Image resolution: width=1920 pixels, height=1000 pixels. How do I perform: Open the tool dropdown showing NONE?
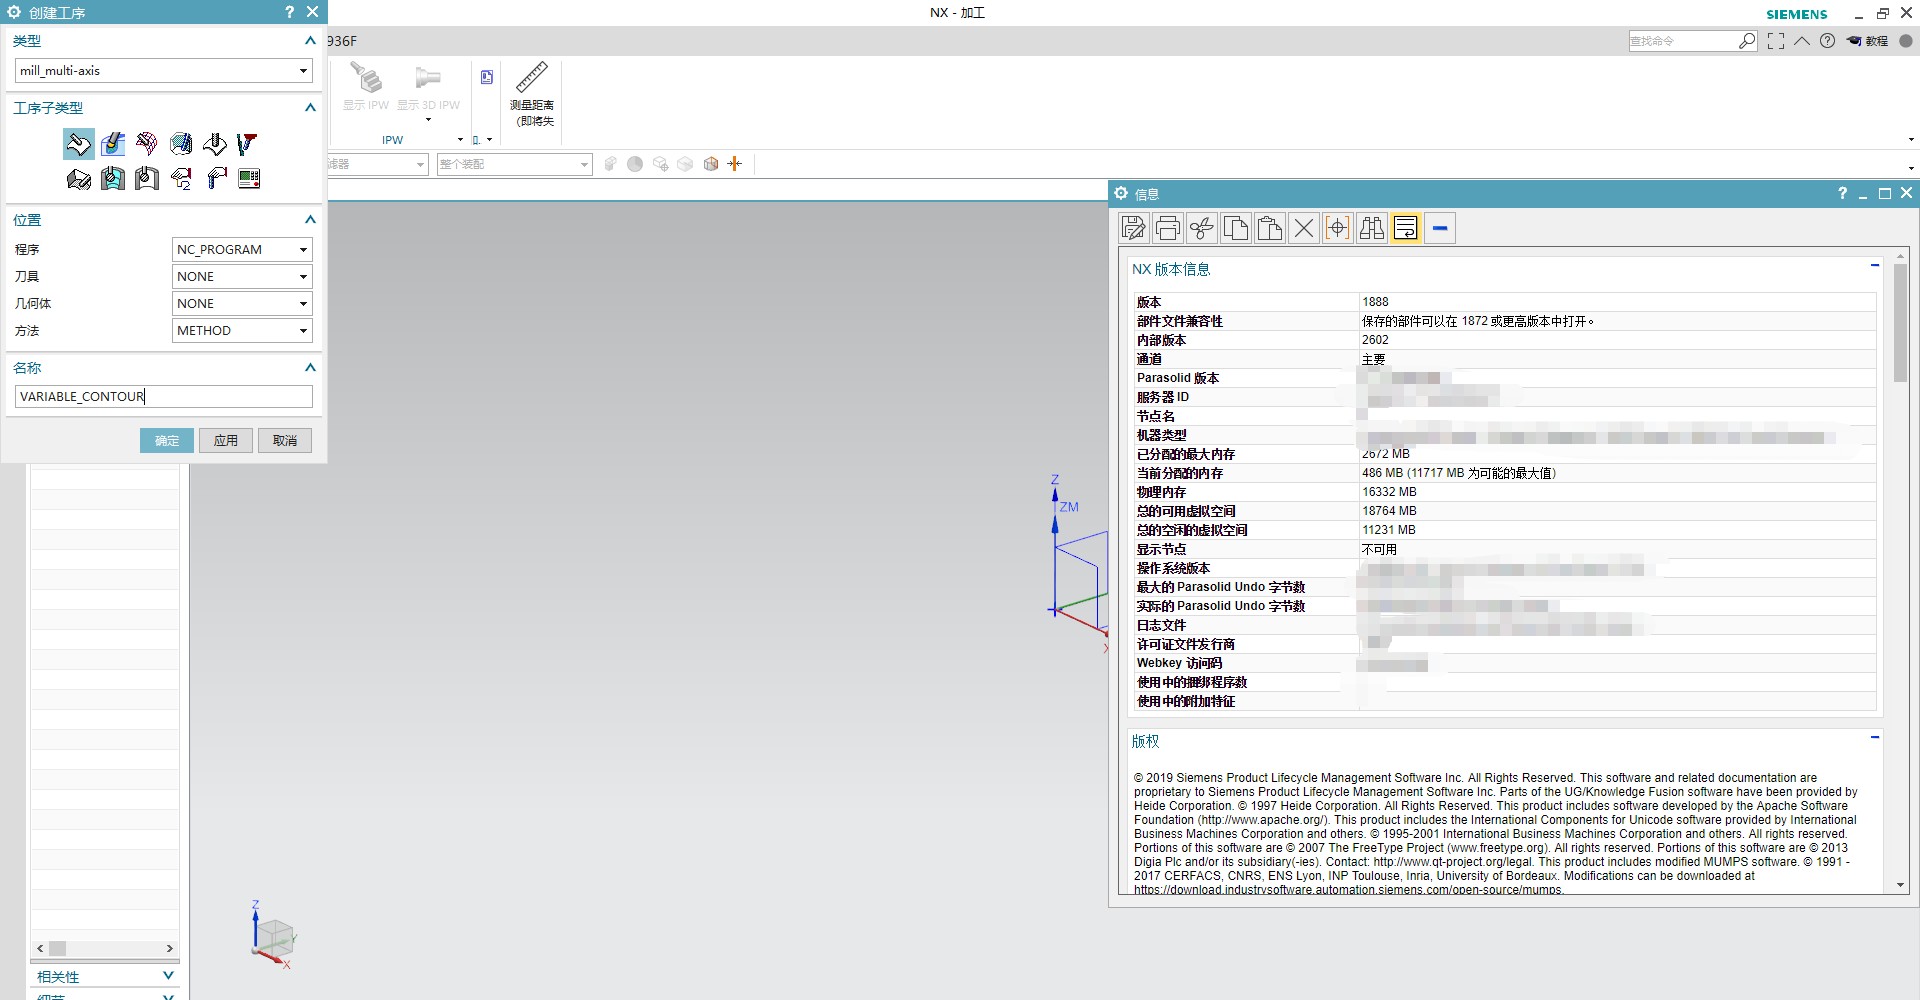(x=303, y=277)
